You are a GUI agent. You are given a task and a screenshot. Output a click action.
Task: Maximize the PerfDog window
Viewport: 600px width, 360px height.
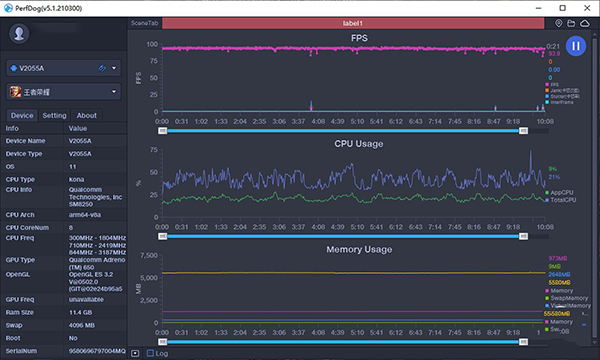click(x=562, y=8)
